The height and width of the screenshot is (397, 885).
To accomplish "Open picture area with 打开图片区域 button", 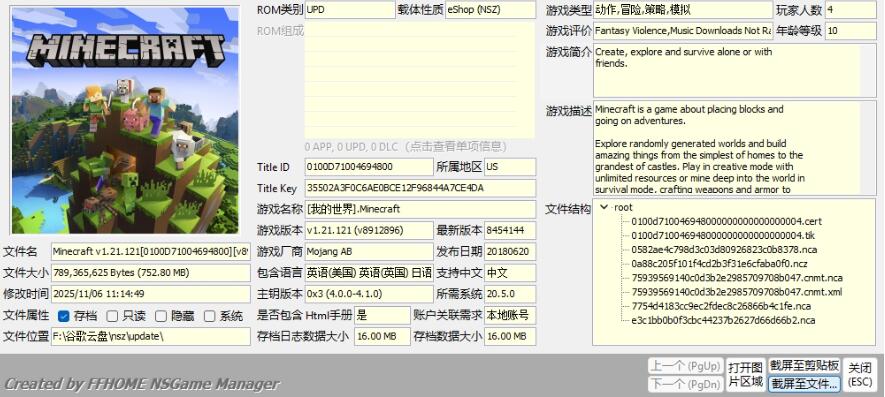I will point(746,375).
